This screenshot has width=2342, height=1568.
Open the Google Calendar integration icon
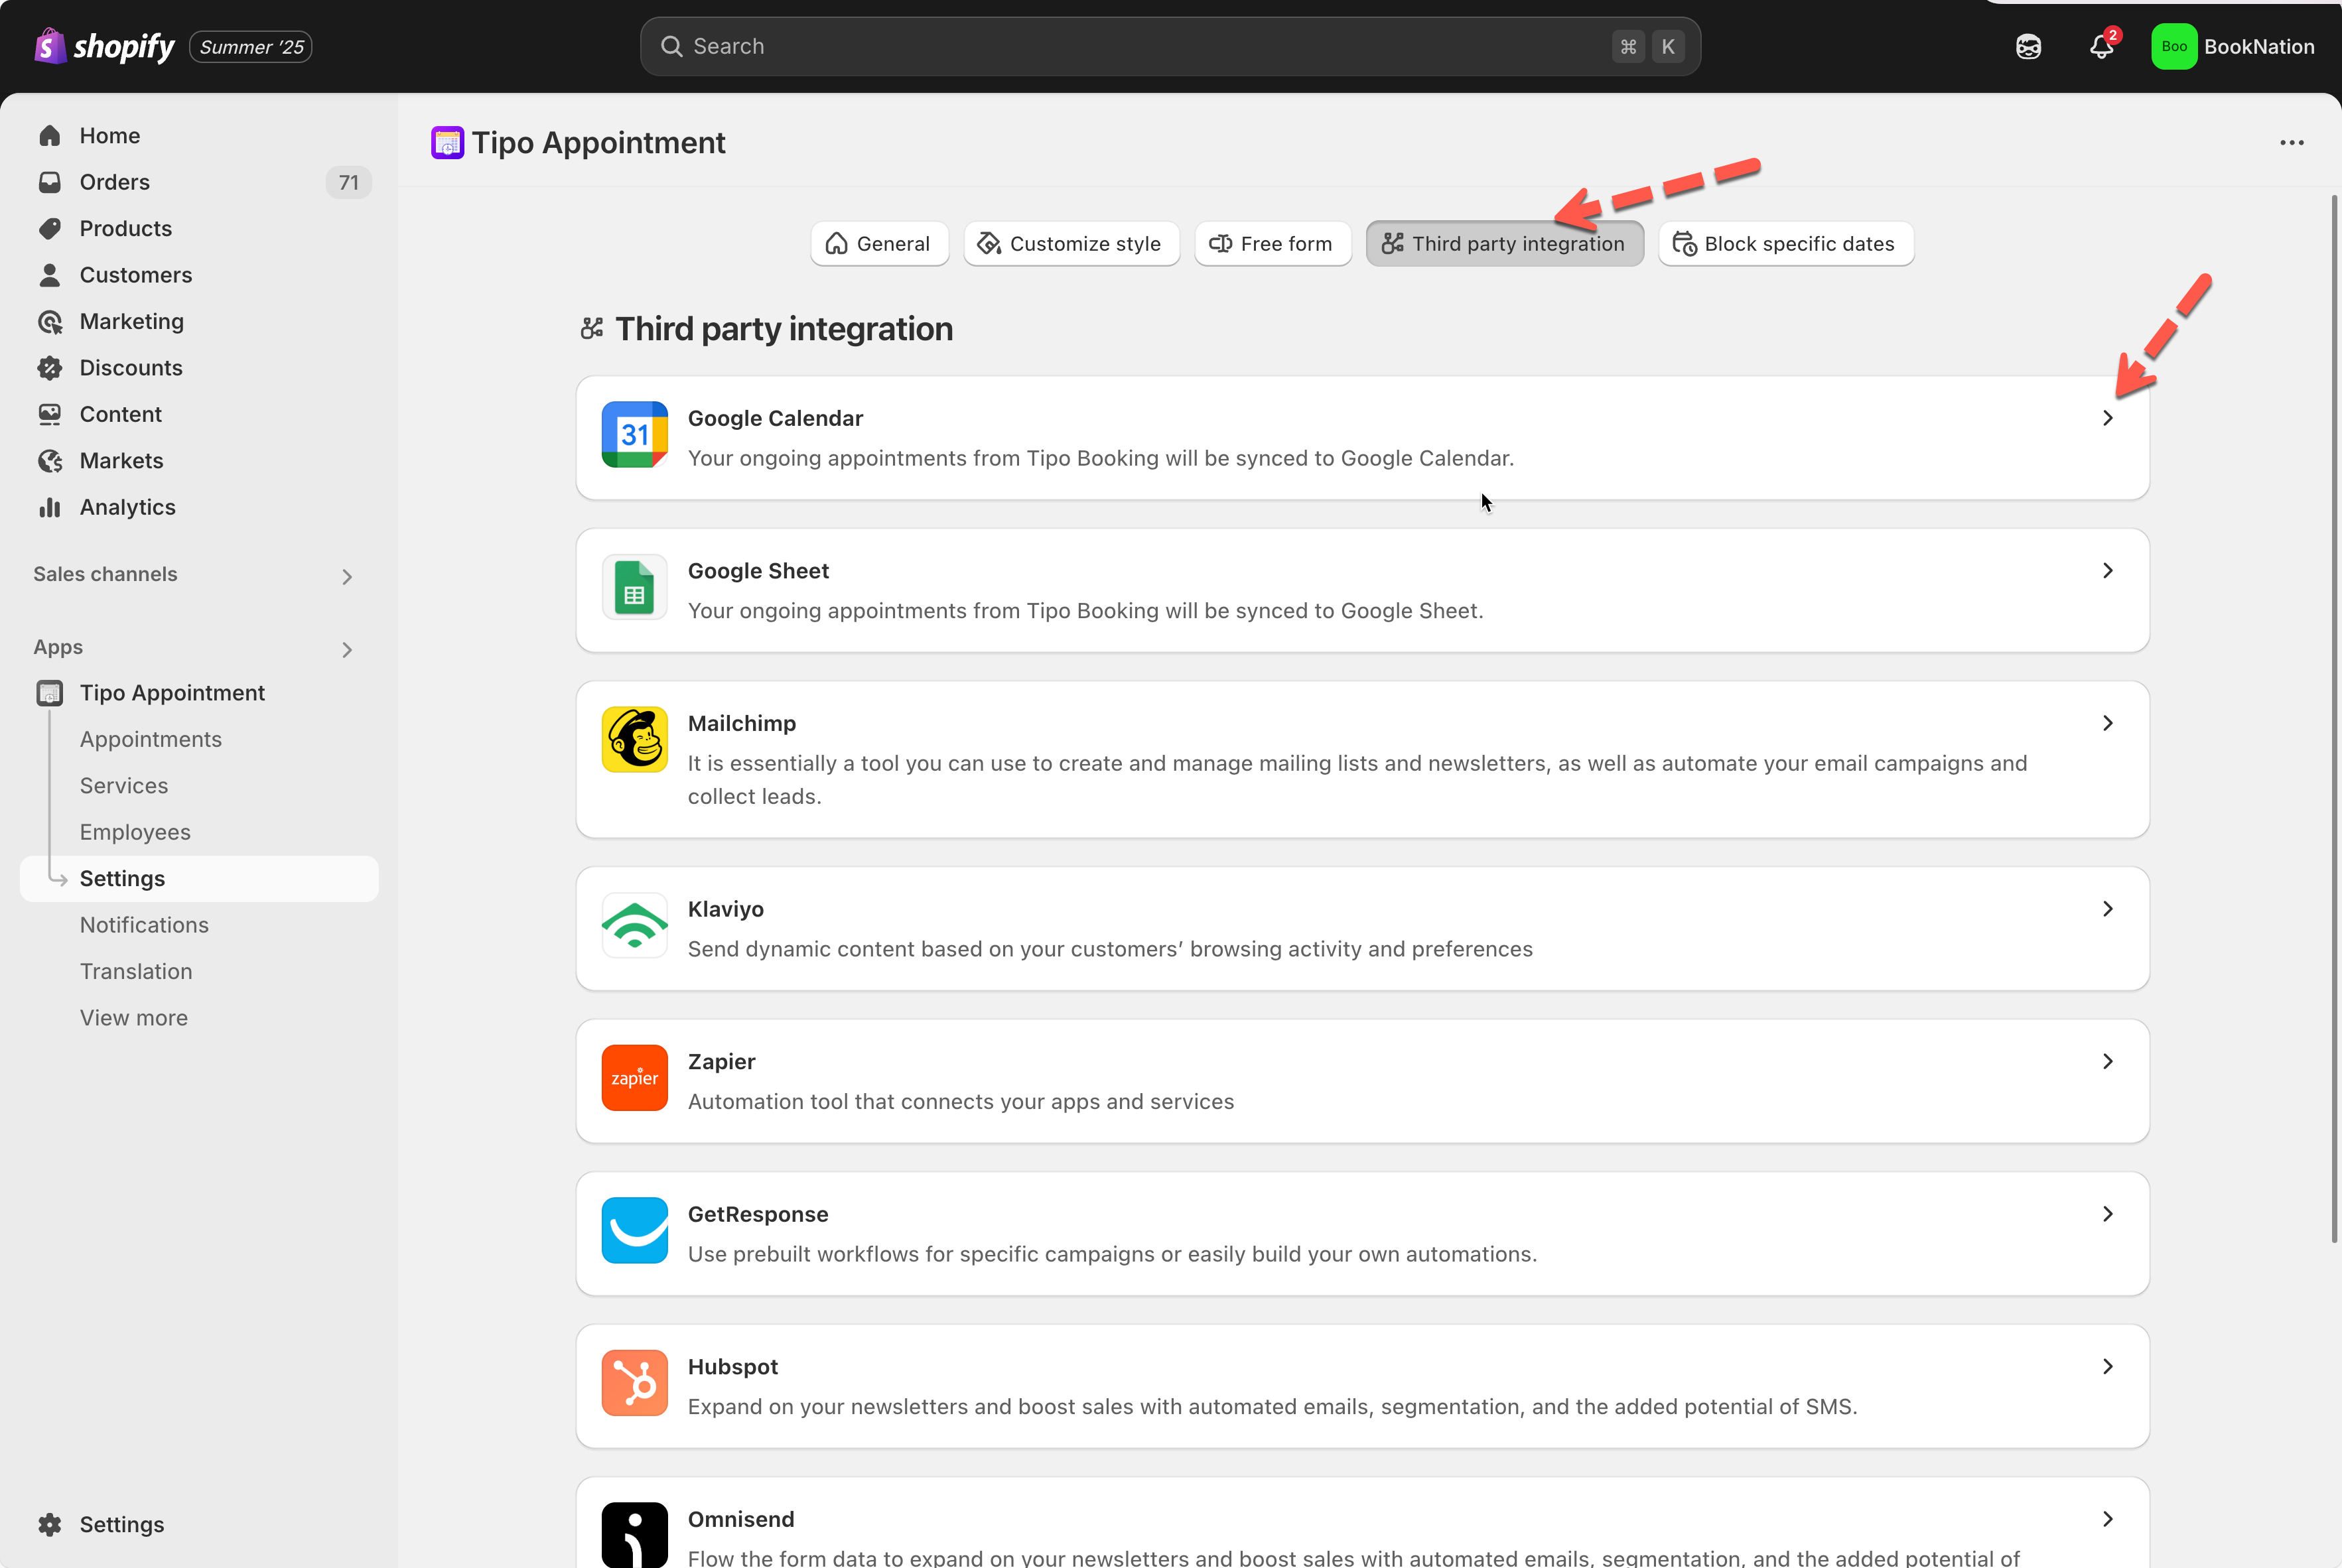click(x=634, y=435)
